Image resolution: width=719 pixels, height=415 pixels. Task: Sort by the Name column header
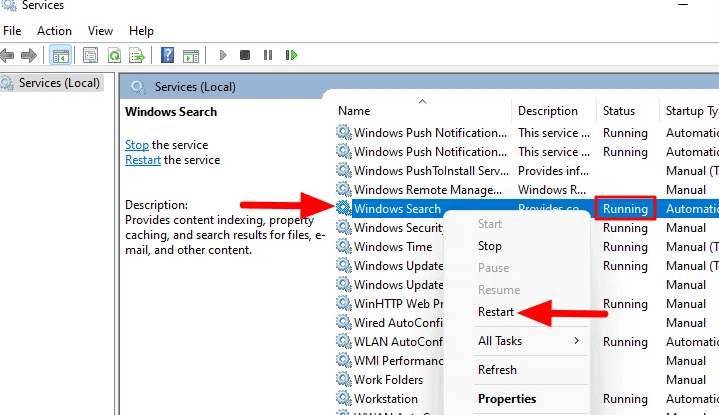[354, 111]
